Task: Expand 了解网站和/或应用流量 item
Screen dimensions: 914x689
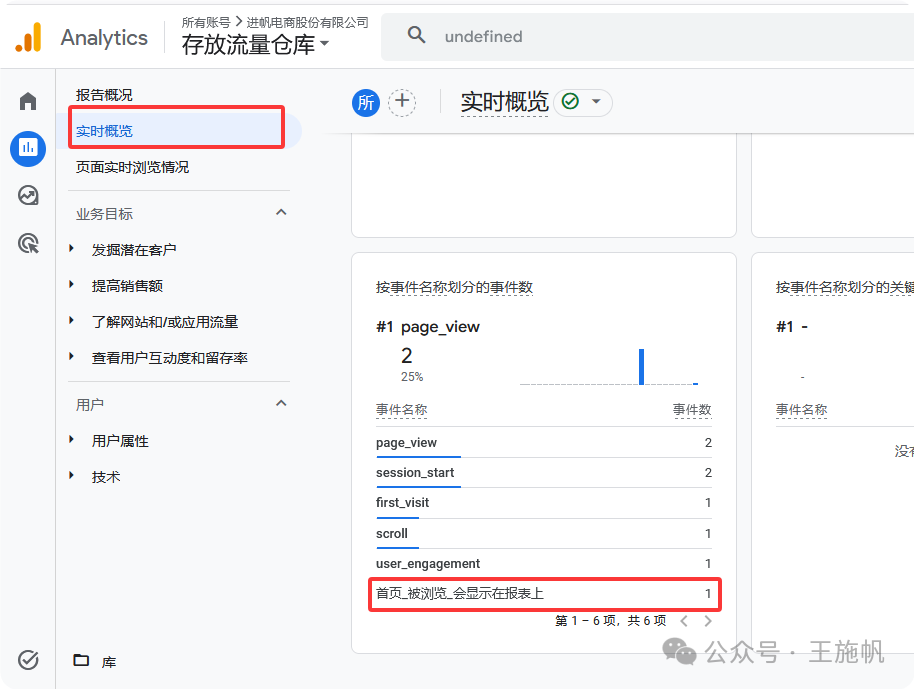Action: pyautogui.click(x=71, y=321)
